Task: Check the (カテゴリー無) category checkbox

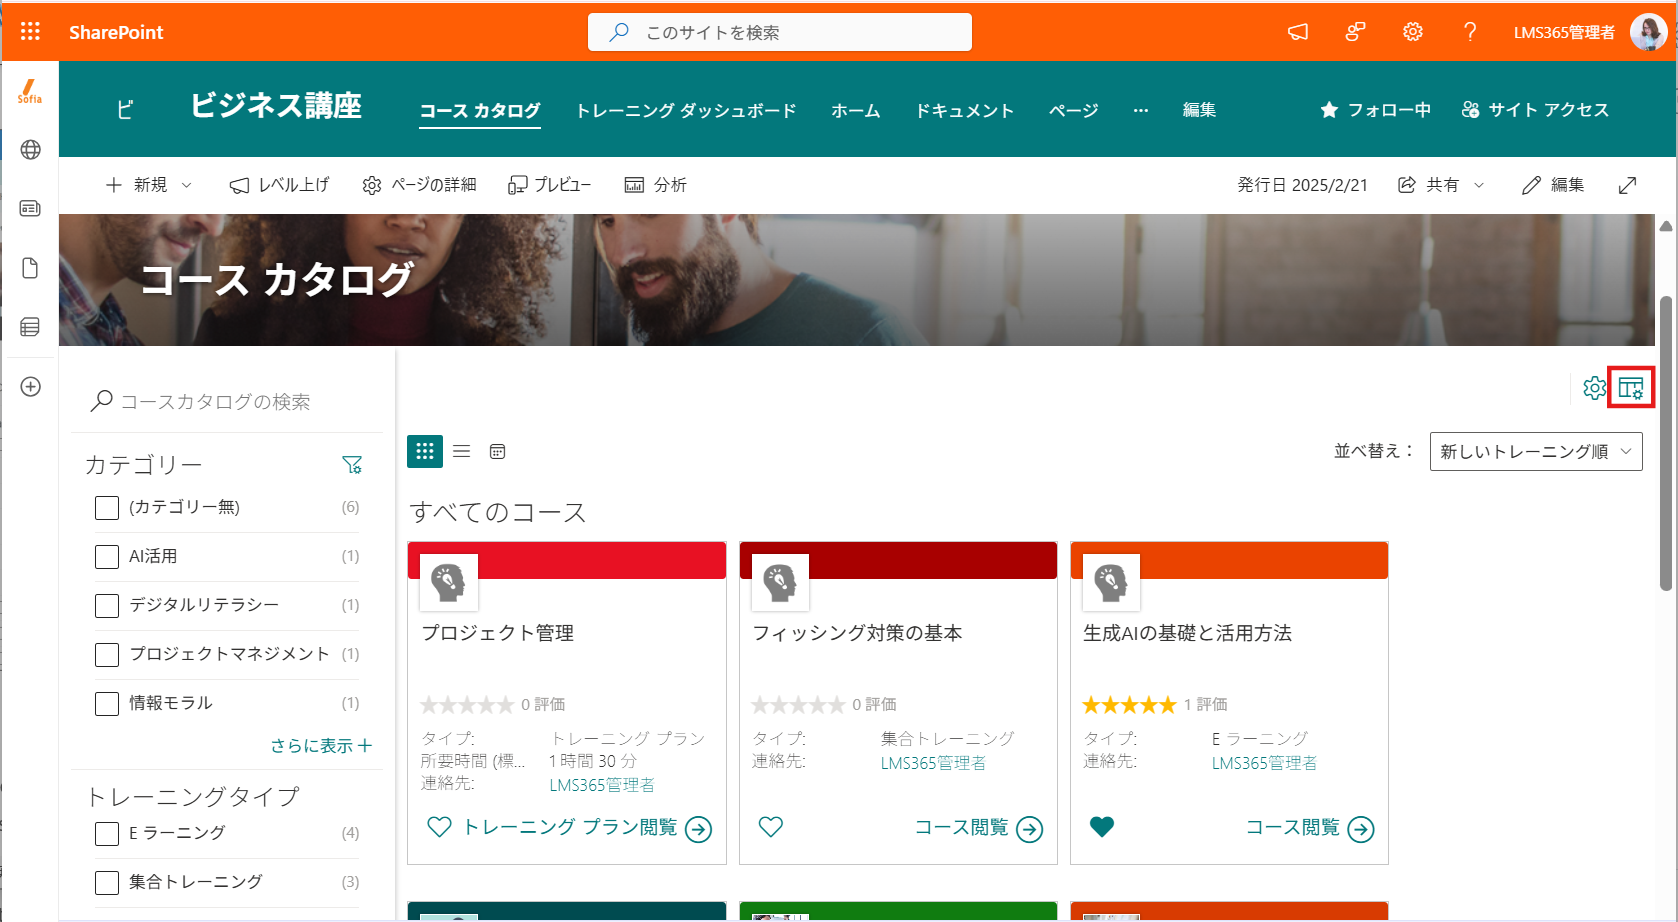Action: coord(107,508)
